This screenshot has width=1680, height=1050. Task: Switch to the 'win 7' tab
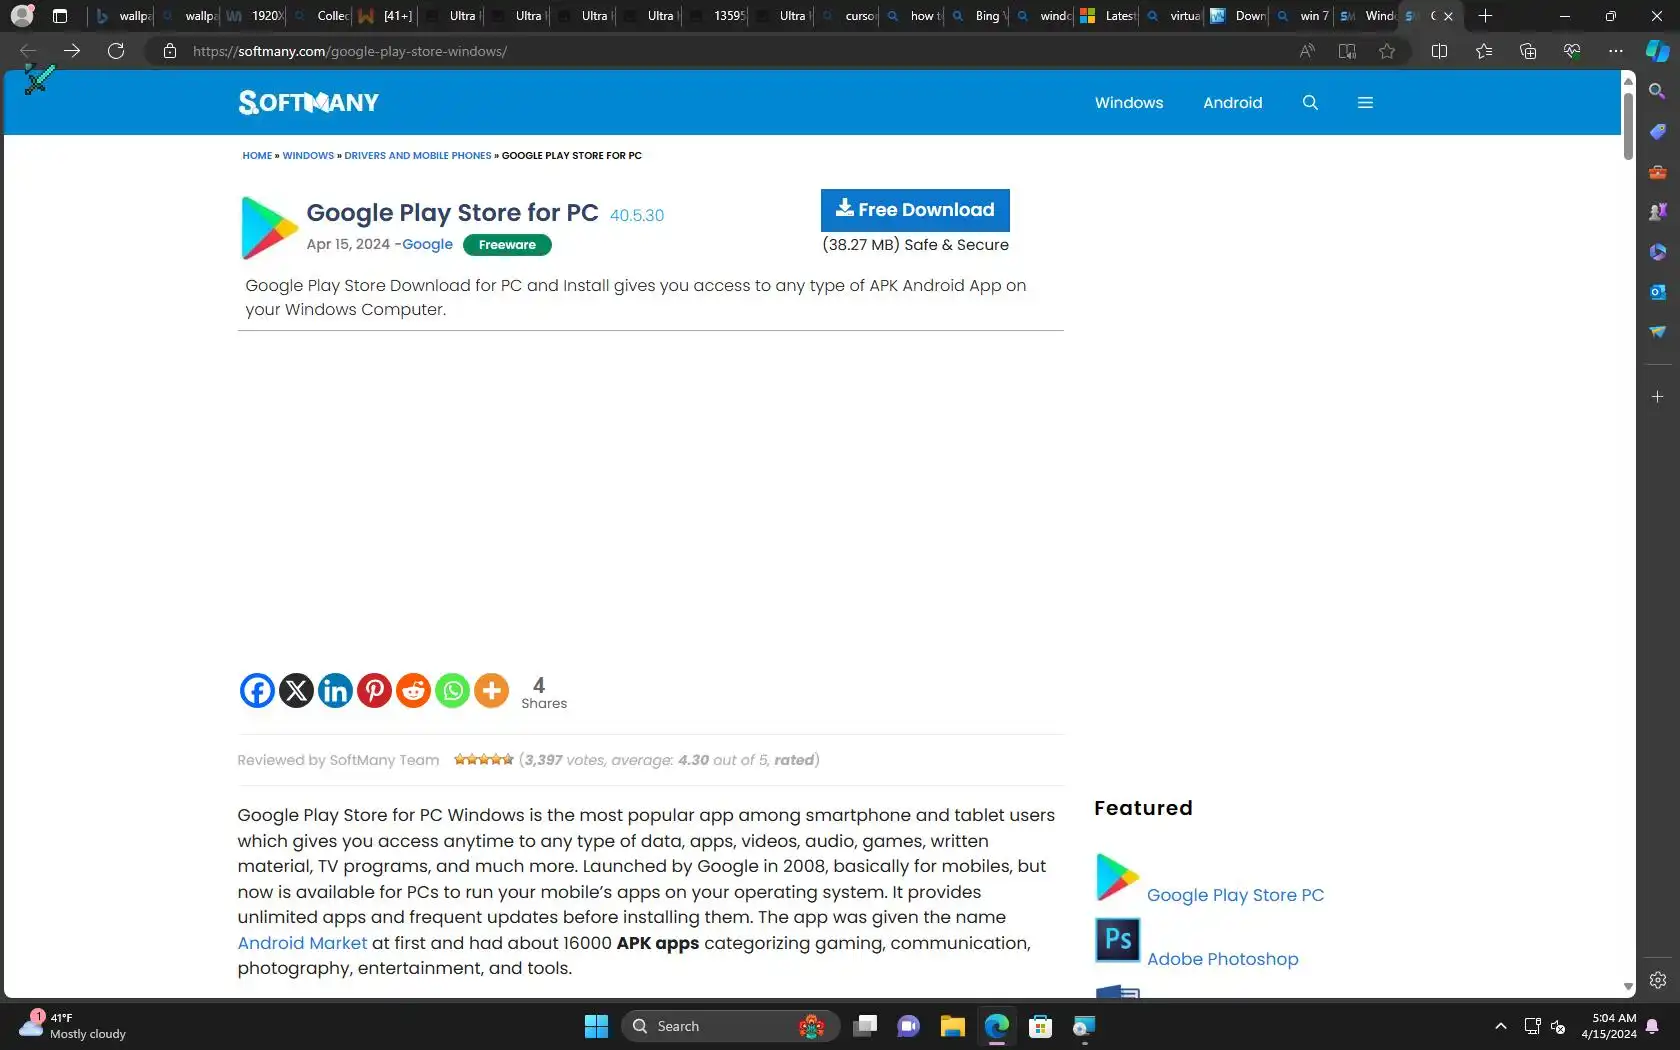(x=1302, y=16)
